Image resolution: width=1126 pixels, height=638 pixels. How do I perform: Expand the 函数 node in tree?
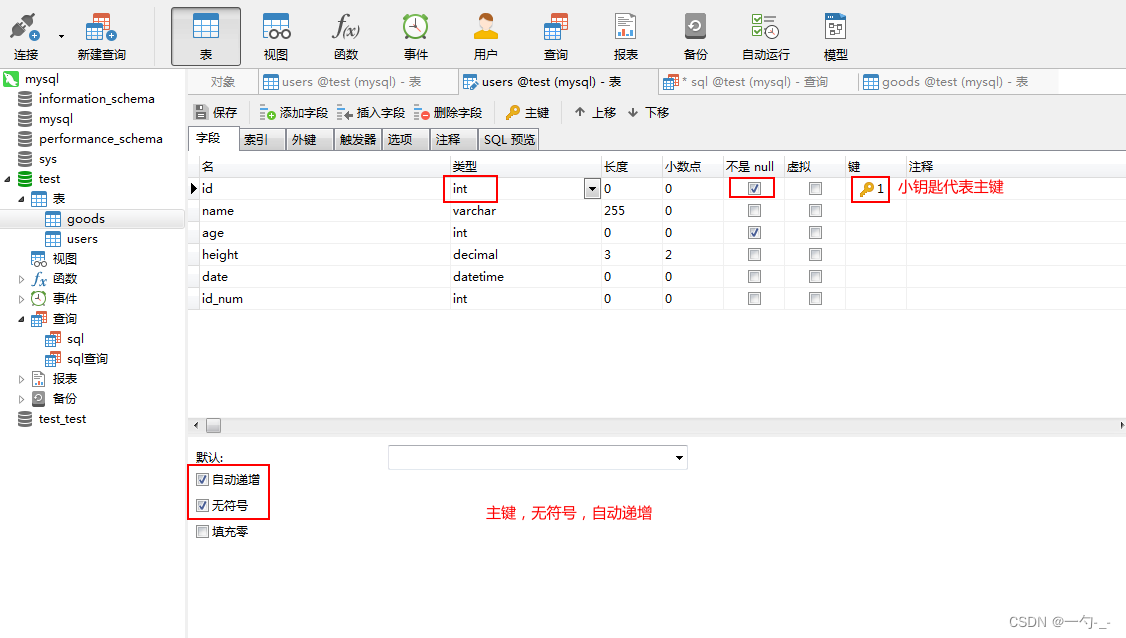21,279
